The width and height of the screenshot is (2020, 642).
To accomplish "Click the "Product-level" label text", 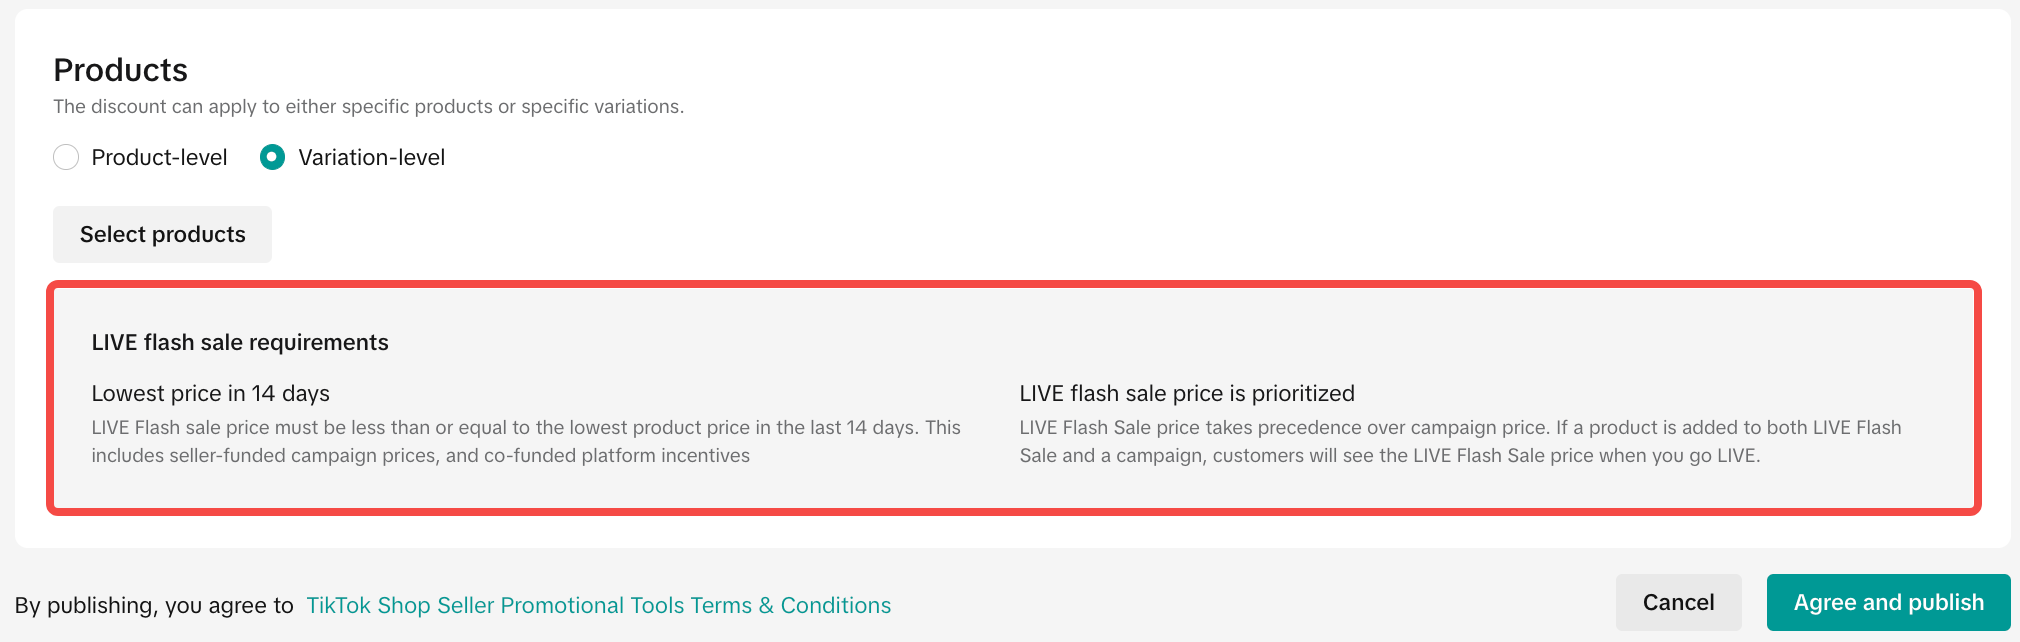I will pyautogui.click(x=159, y=157).
